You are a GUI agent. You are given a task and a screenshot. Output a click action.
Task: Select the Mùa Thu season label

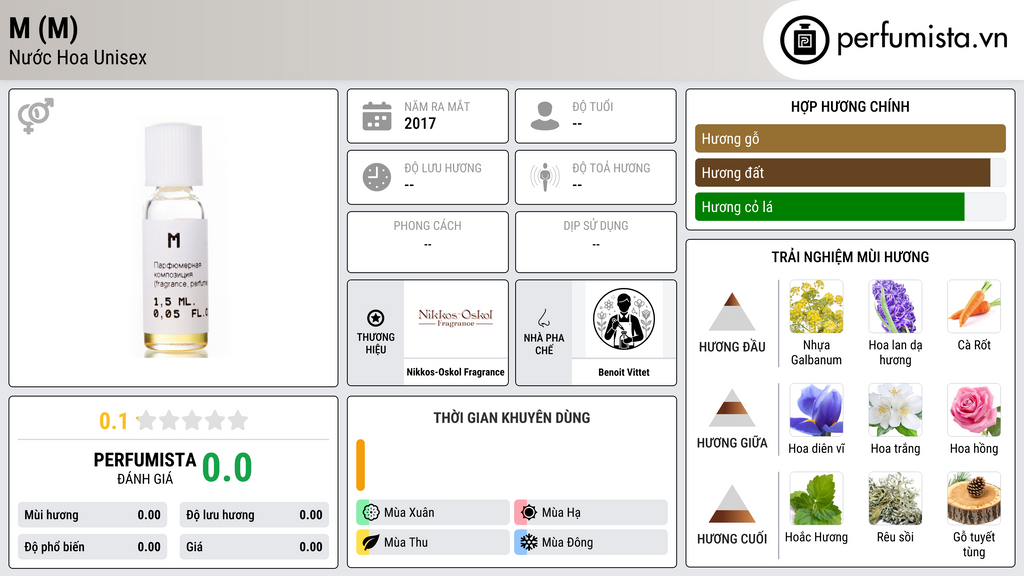click(x=406, y=542)
